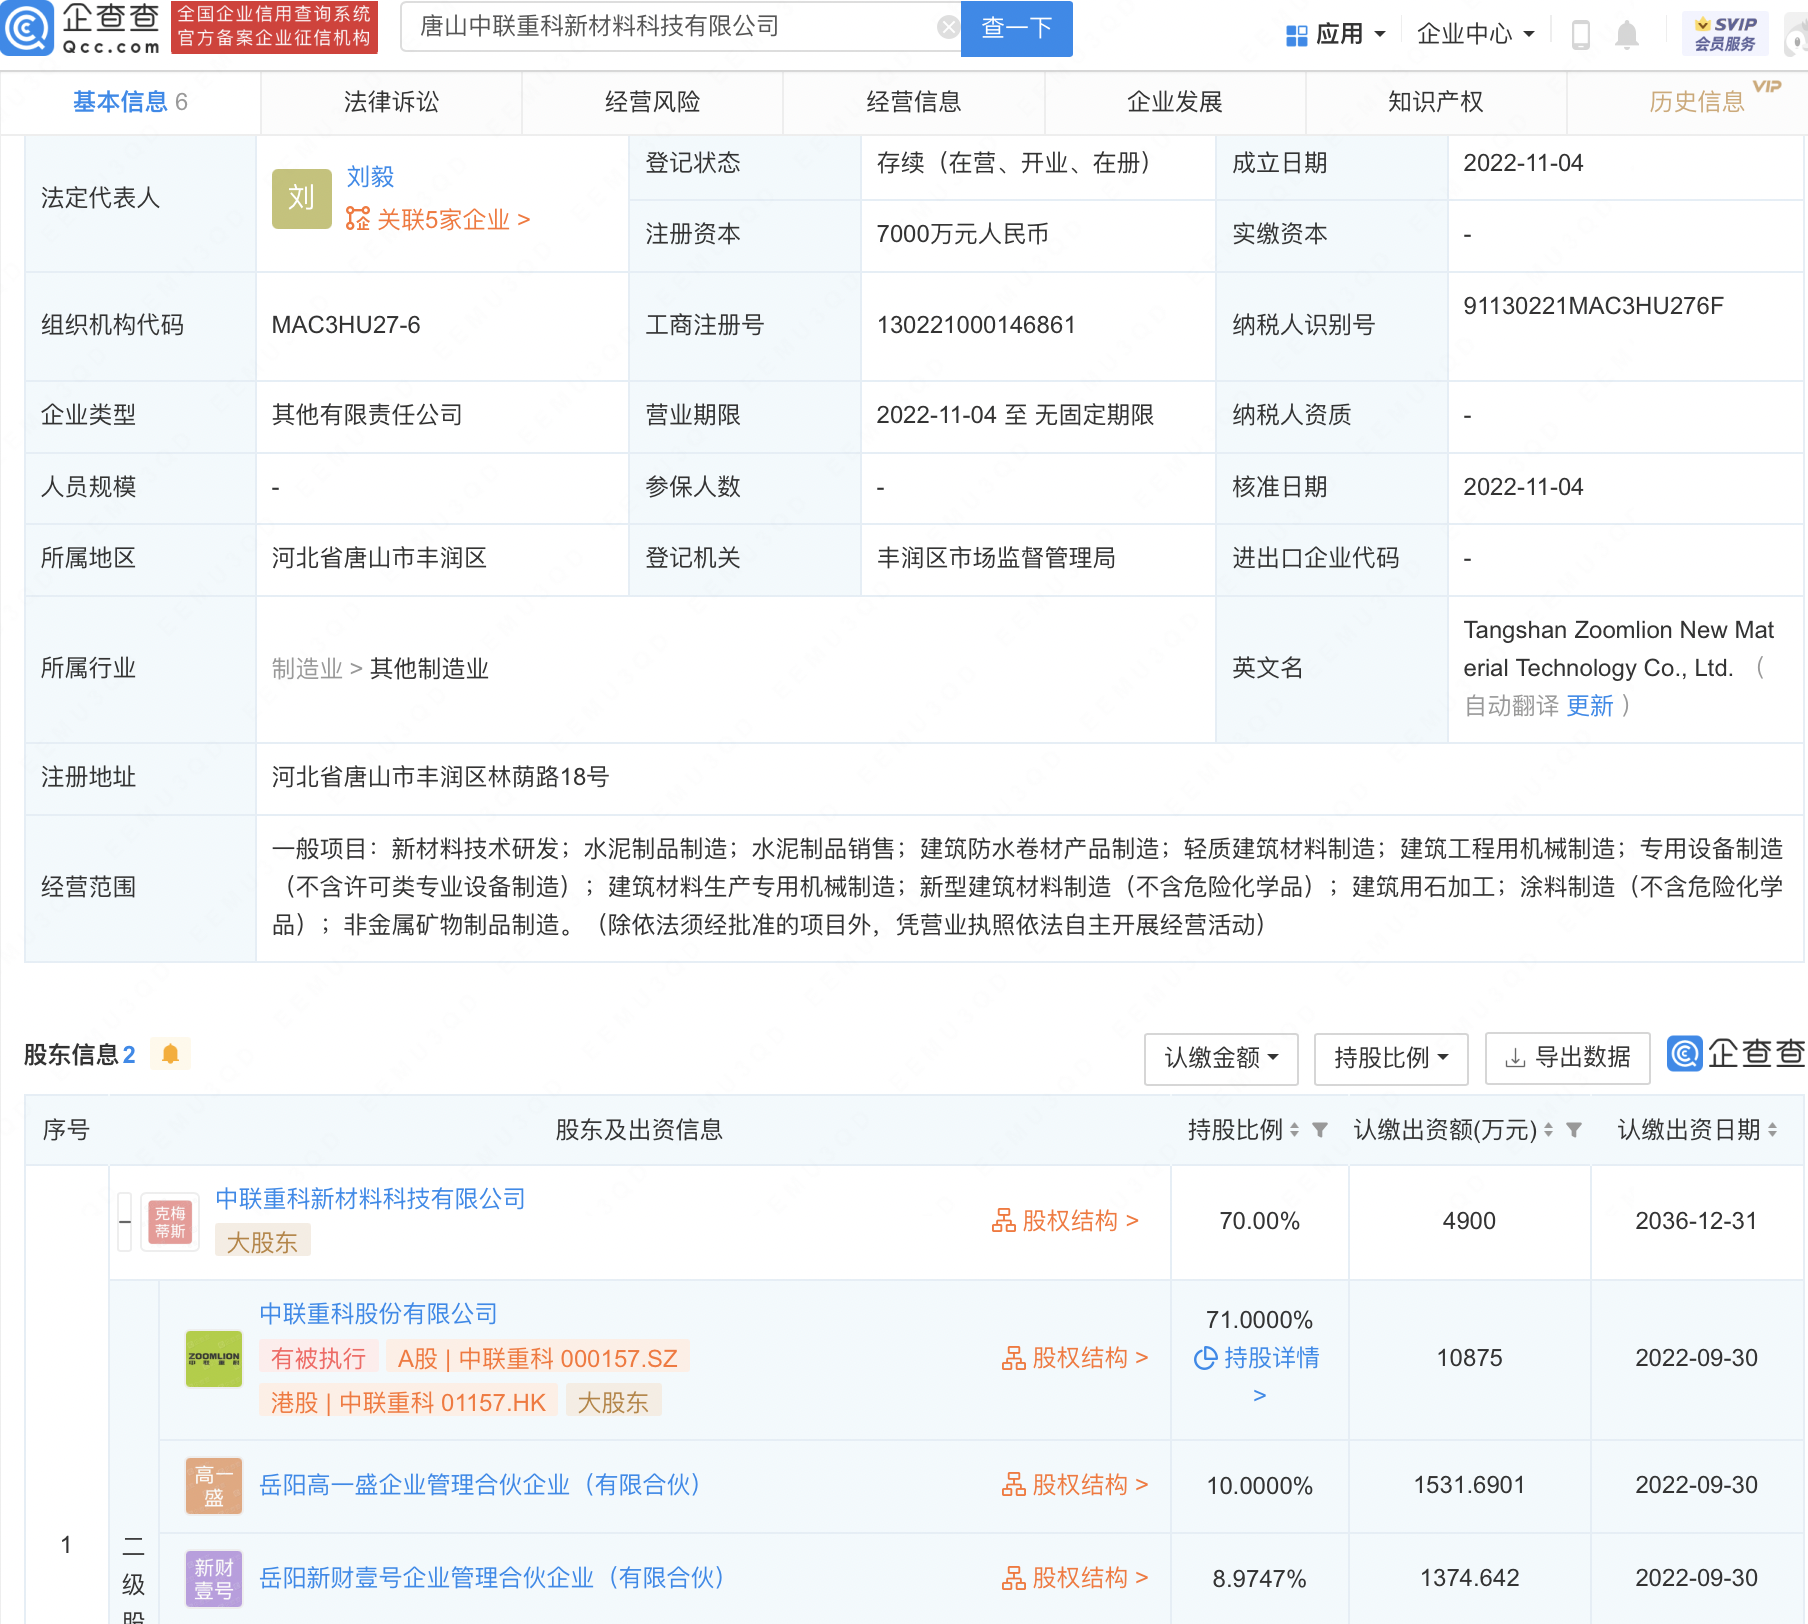
Task: Open 岳阳高一盛企业管理合伙企业 page
Action: [x=480, y=1485]
